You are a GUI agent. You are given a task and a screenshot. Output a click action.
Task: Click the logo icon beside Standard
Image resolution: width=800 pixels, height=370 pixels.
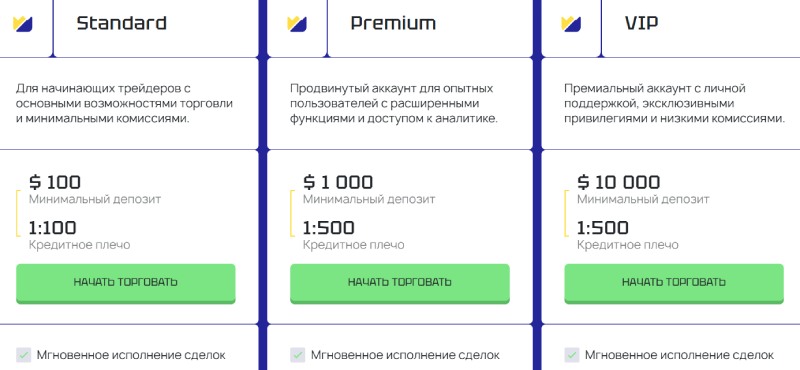[22, 23]
